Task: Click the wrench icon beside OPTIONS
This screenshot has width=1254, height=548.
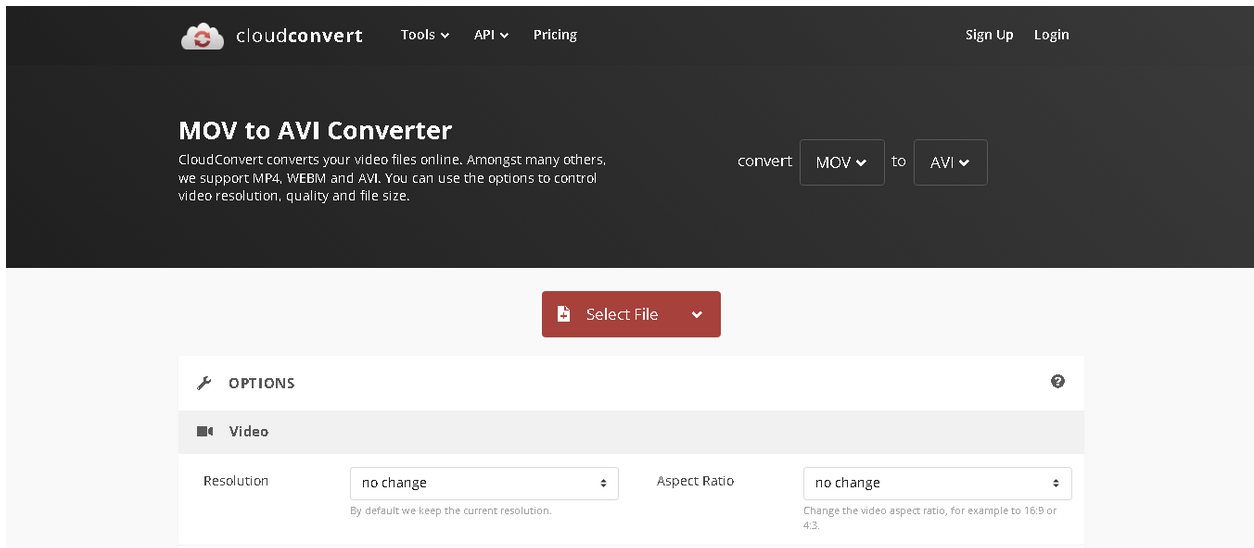Action: [x=205, y=383]
